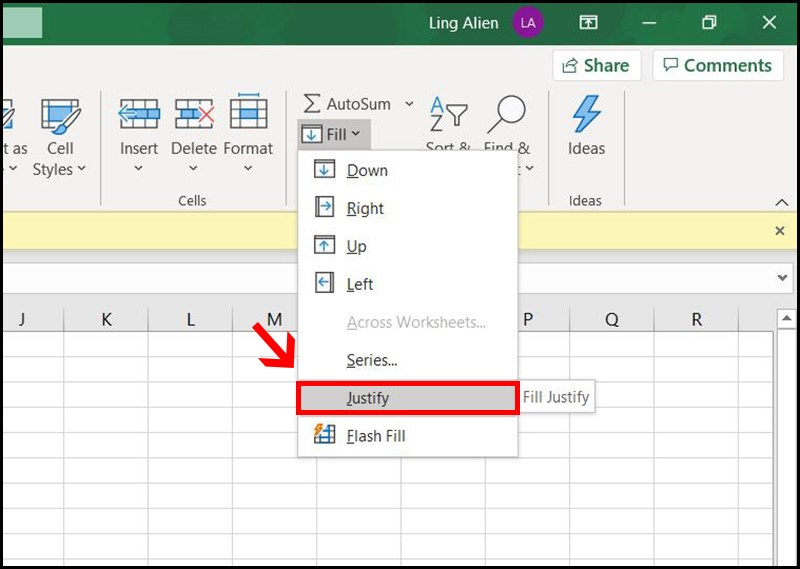
Task: Click the Fill Left arrow icon
Action: [324, 283]
